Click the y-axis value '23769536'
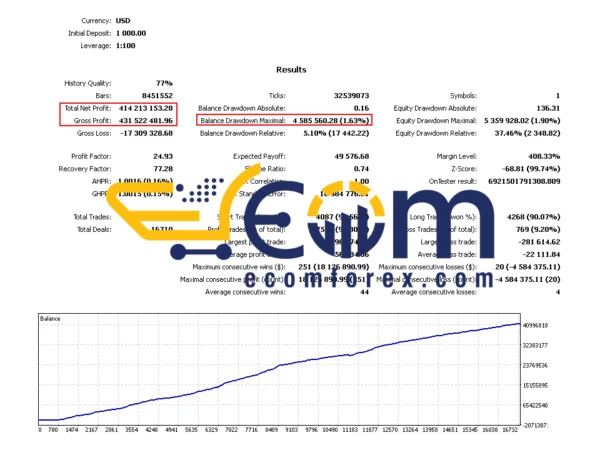 [x=535, y=365]
